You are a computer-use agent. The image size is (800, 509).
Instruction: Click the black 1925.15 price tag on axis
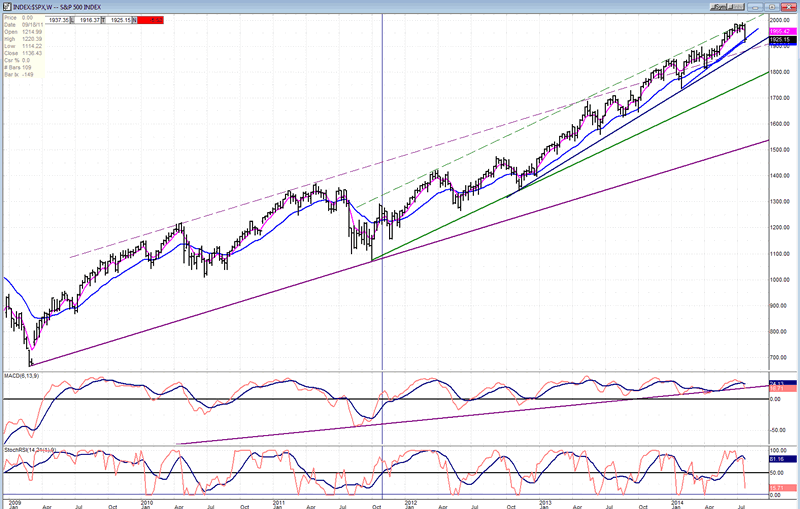click(782, 39)
